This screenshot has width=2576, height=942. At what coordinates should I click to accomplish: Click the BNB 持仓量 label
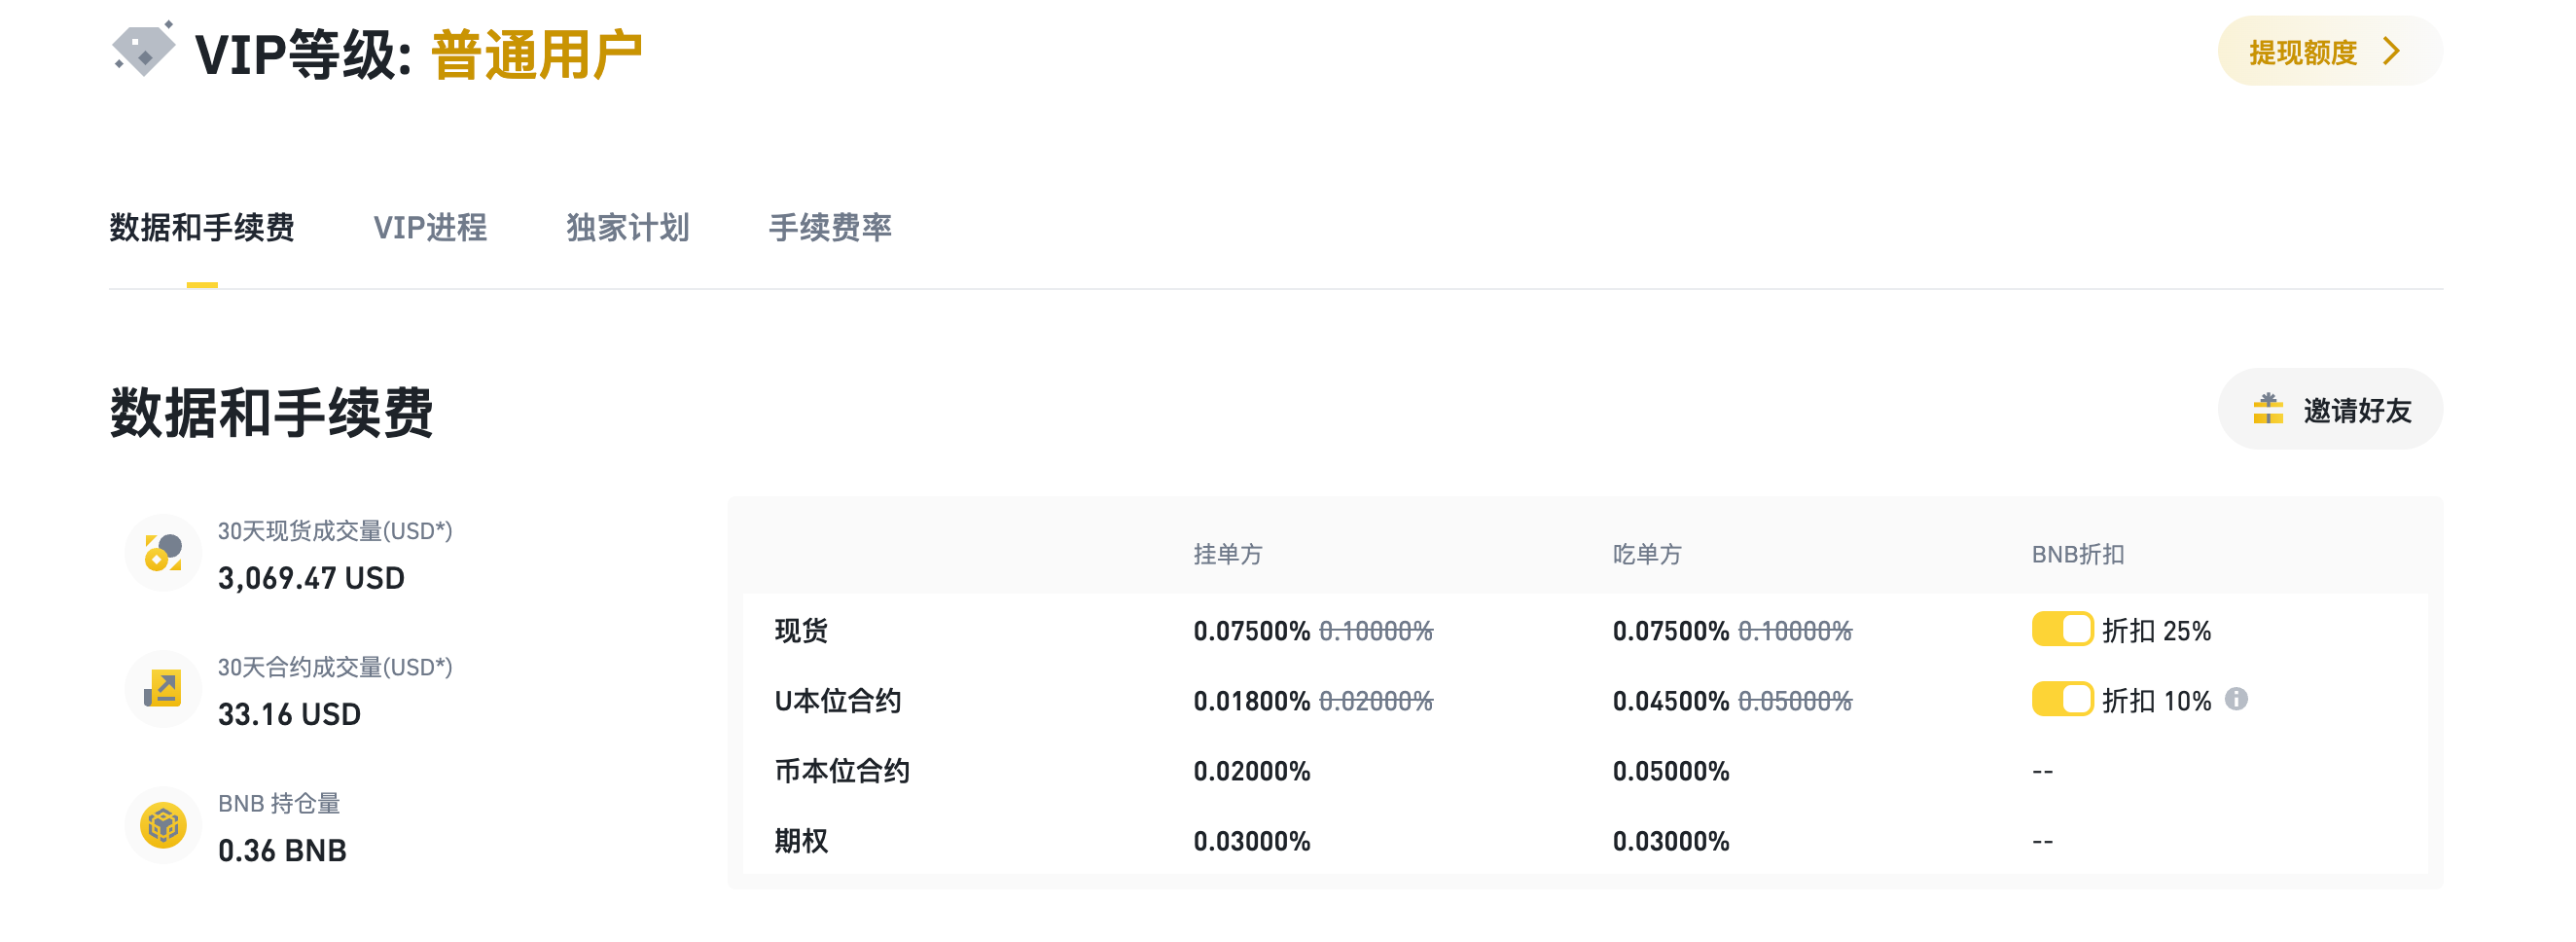point(279,803)
